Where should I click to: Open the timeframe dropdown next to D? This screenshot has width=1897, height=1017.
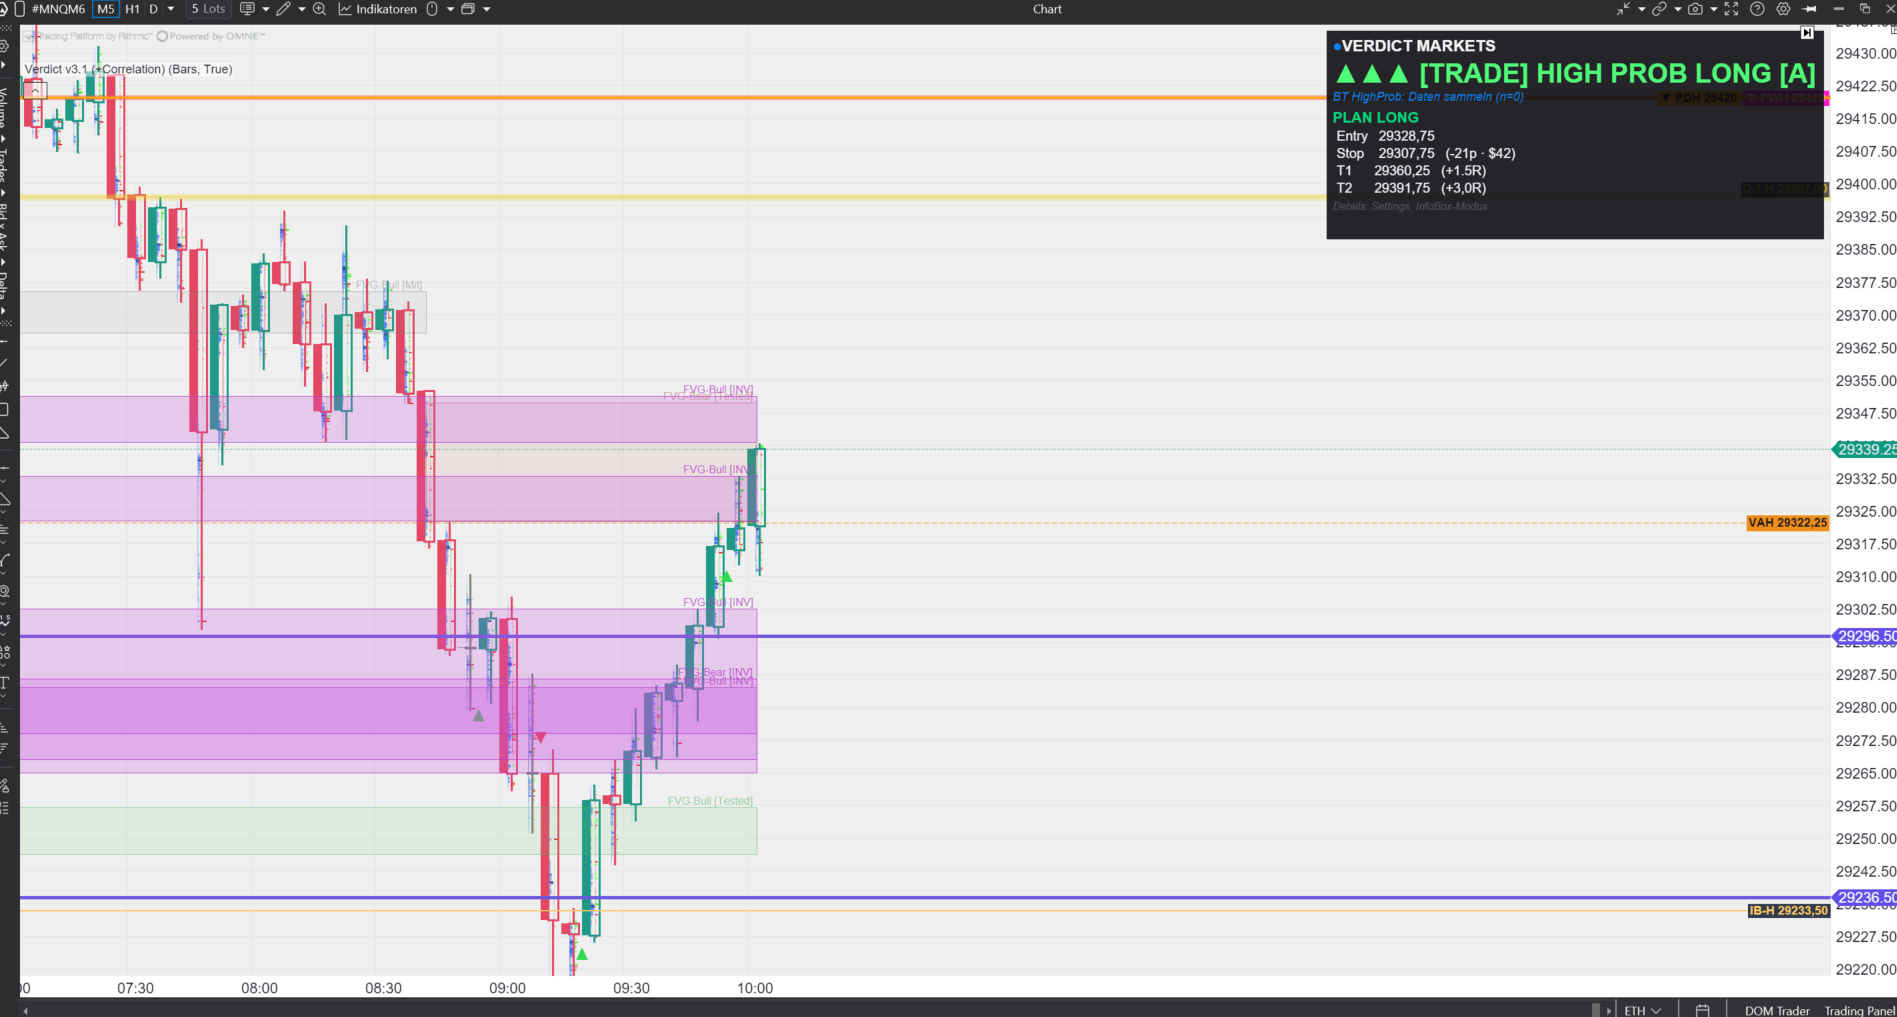point(171,9)
